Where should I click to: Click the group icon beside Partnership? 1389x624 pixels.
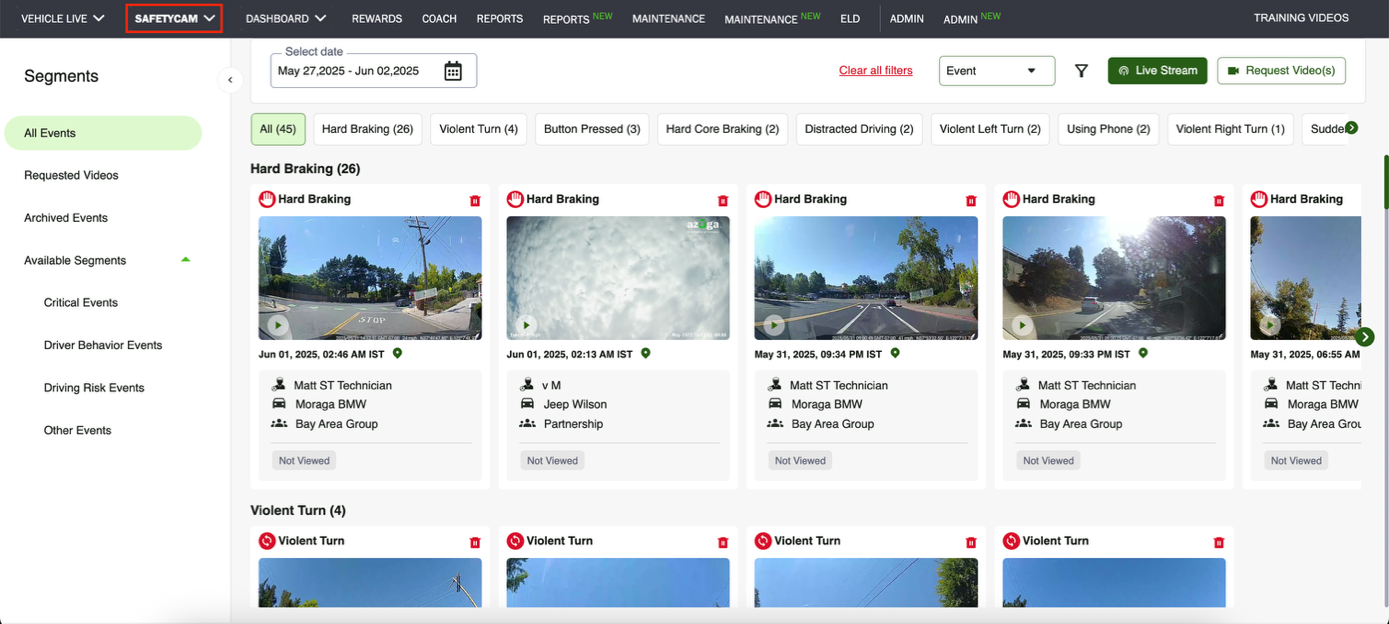[527, 424]
